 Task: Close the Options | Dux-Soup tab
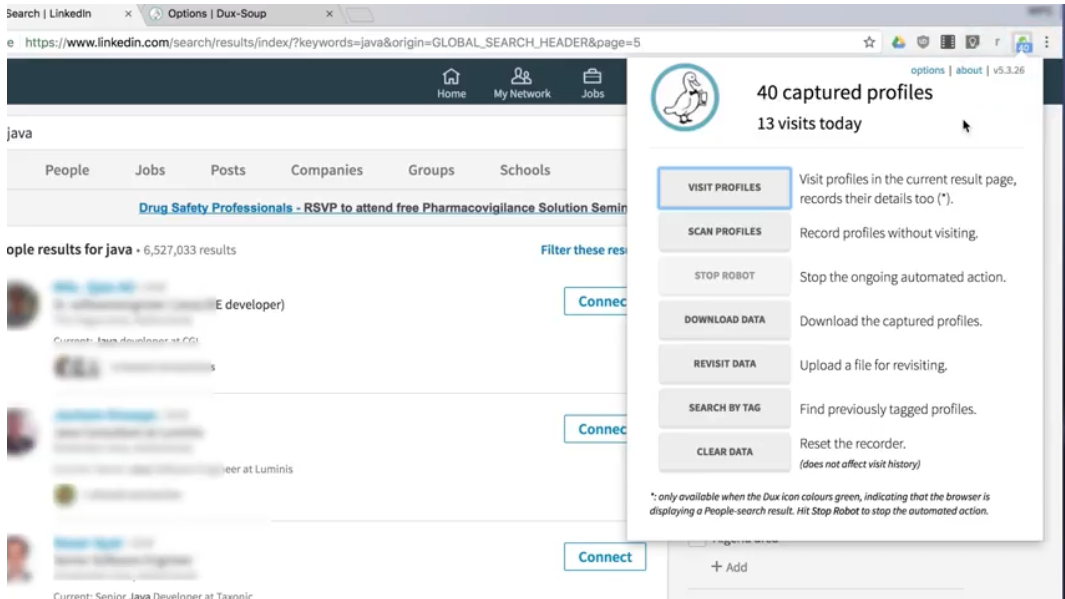click(329, 14)
